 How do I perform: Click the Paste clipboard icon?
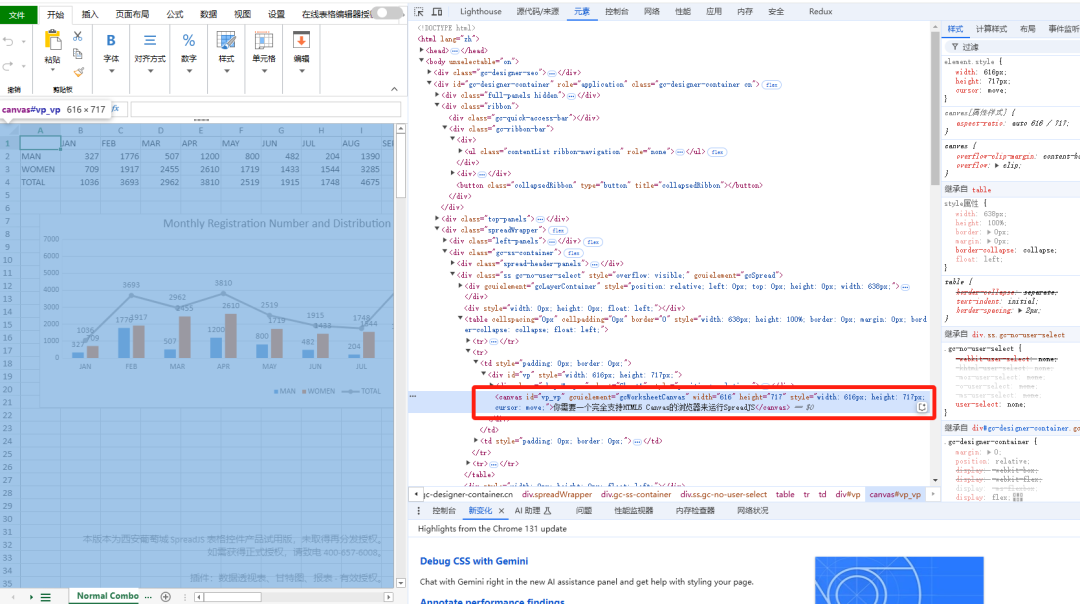pyautogui.click(x=52, y=41)
